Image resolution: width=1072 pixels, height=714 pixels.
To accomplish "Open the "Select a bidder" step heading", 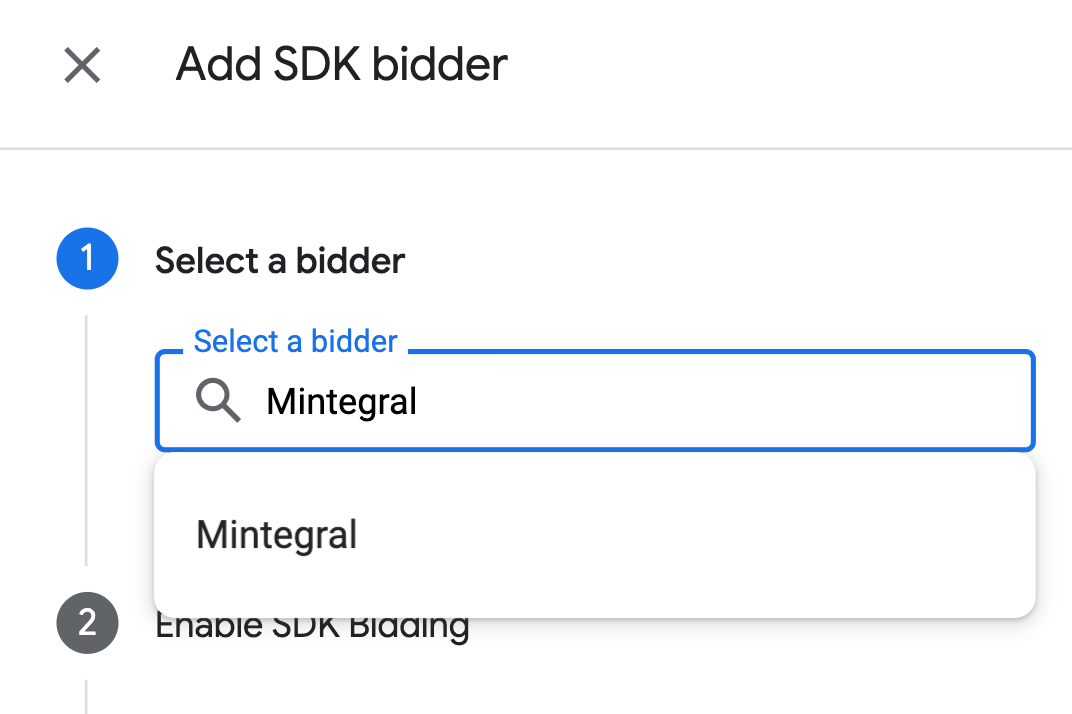I will [x=280, y=261].
